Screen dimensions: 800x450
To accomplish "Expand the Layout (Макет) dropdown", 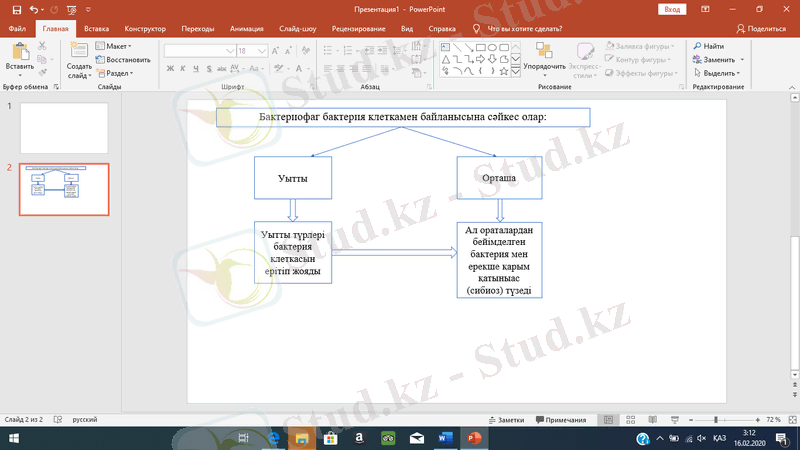I will [x=114, y=46].
